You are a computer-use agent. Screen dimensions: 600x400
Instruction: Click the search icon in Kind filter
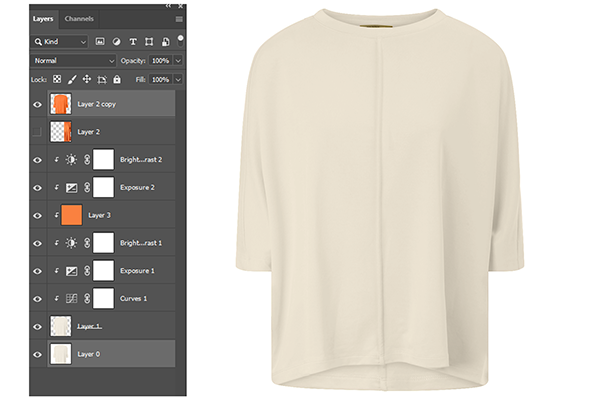(x=38, y=42)
